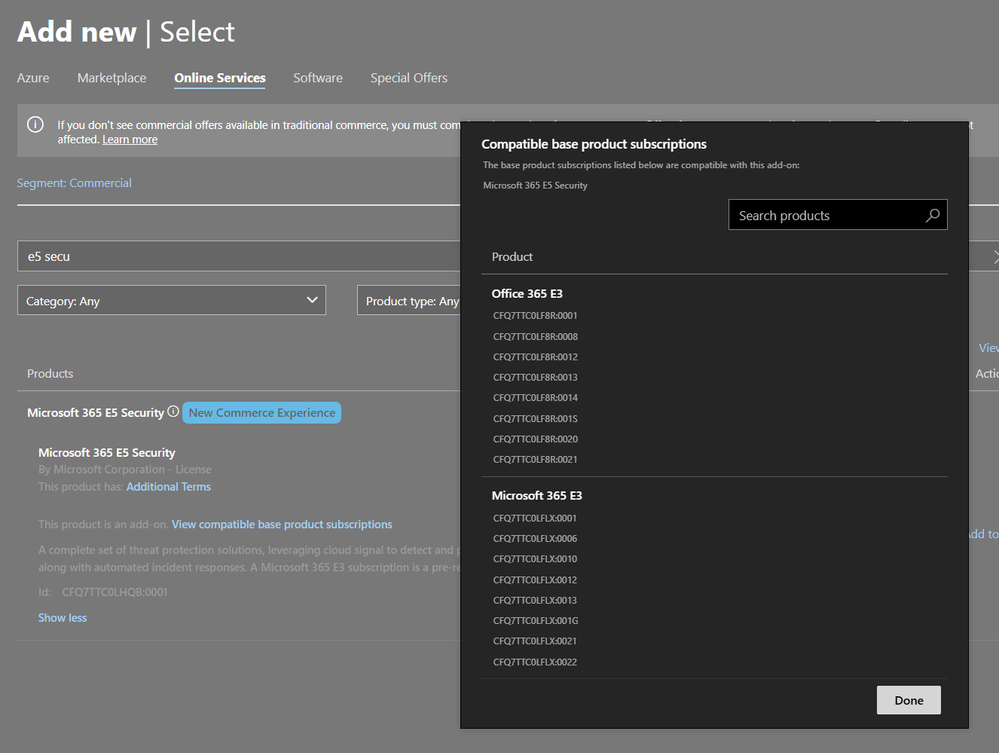This screenshot has height=753, width=999.
Task: Click the Segment: Commercial link
Action: point(74,183)
